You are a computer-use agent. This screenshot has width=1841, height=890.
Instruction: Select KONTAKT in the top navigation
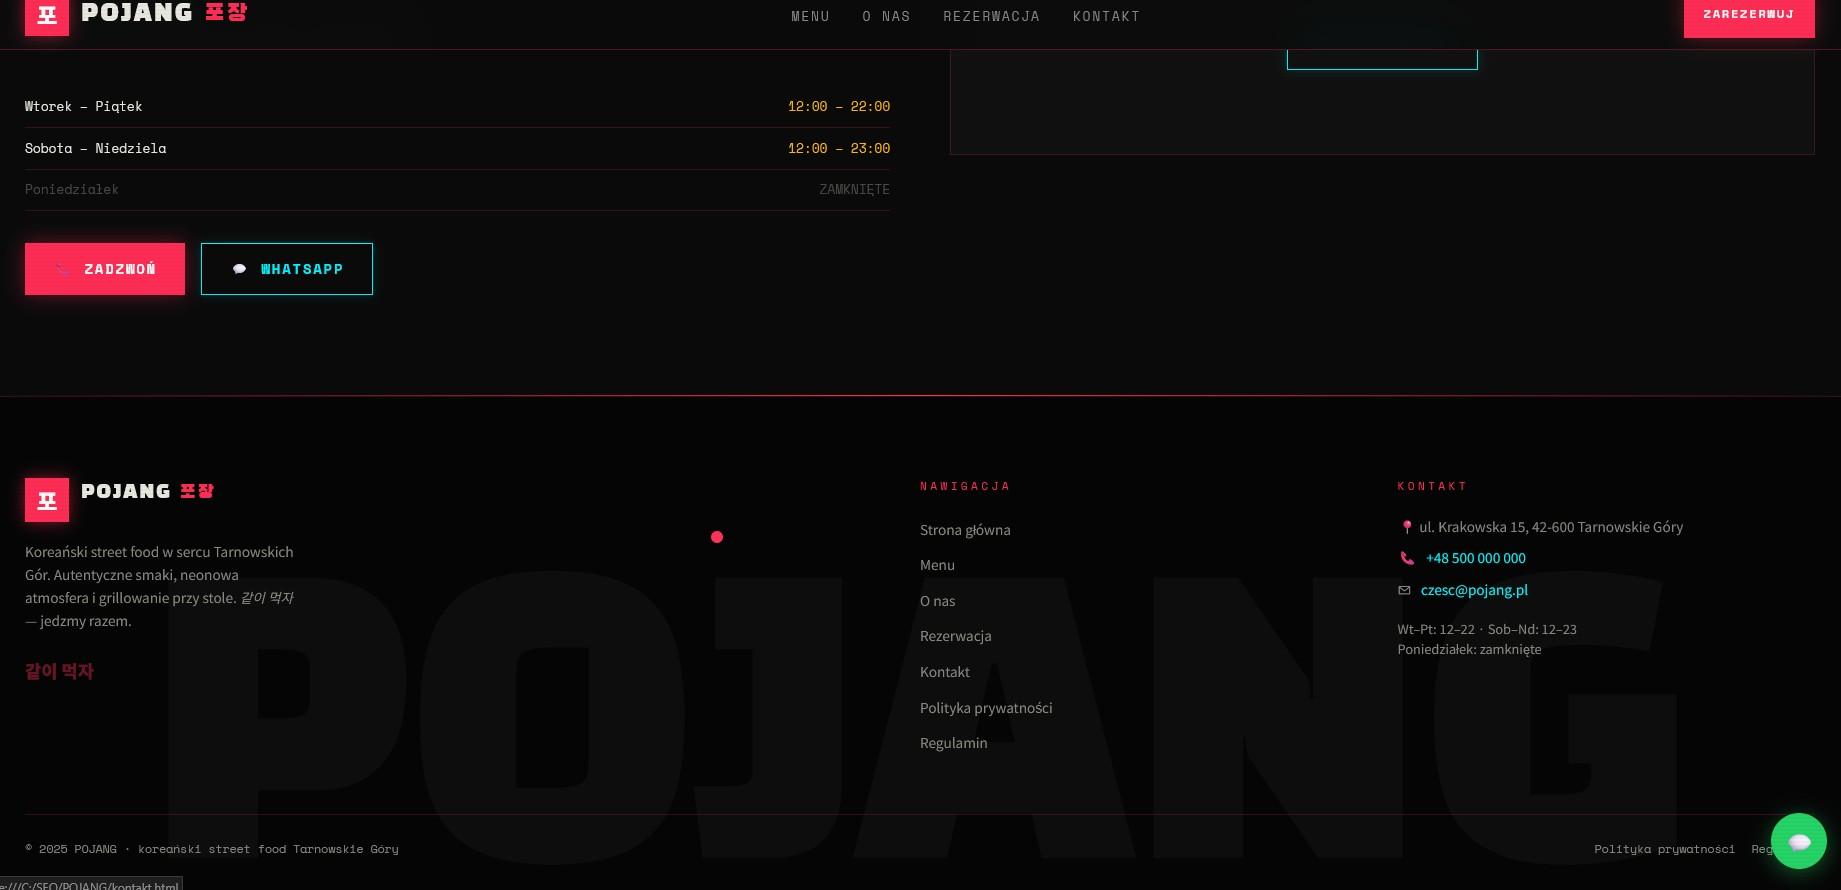(1106, 16)
